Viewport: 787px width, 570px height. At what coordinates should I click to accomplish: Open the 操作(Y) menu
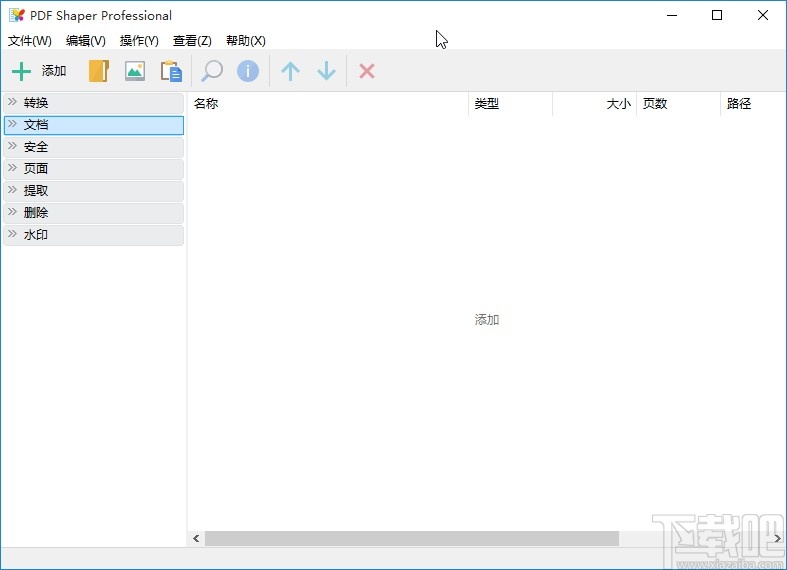click(139, 41)
